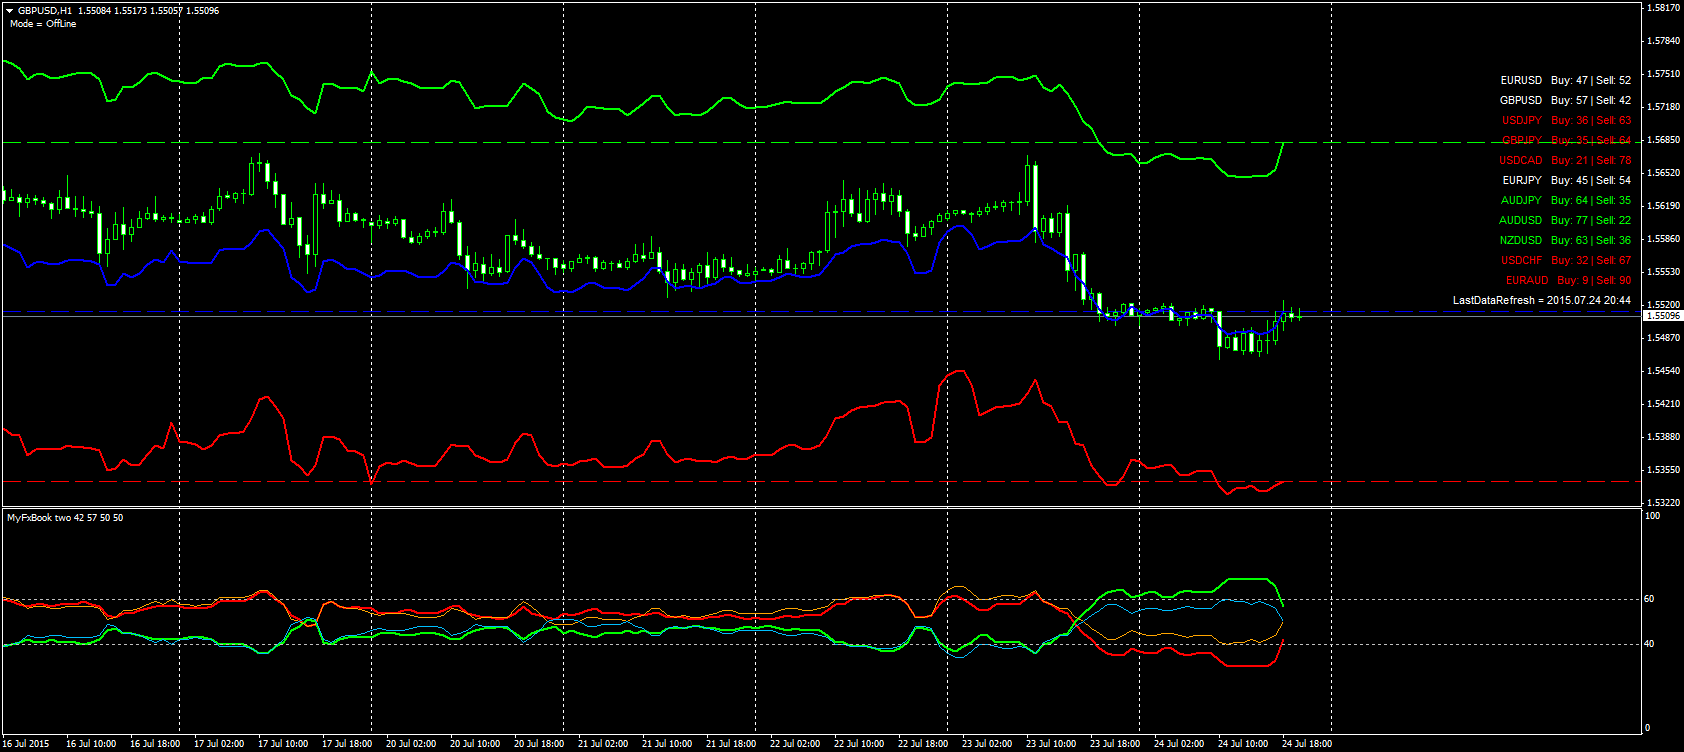Viewport: 1684px width, 752px height.
Task: Click the LastDataRefresh timestamp label
Action: tap(1542, 300)
